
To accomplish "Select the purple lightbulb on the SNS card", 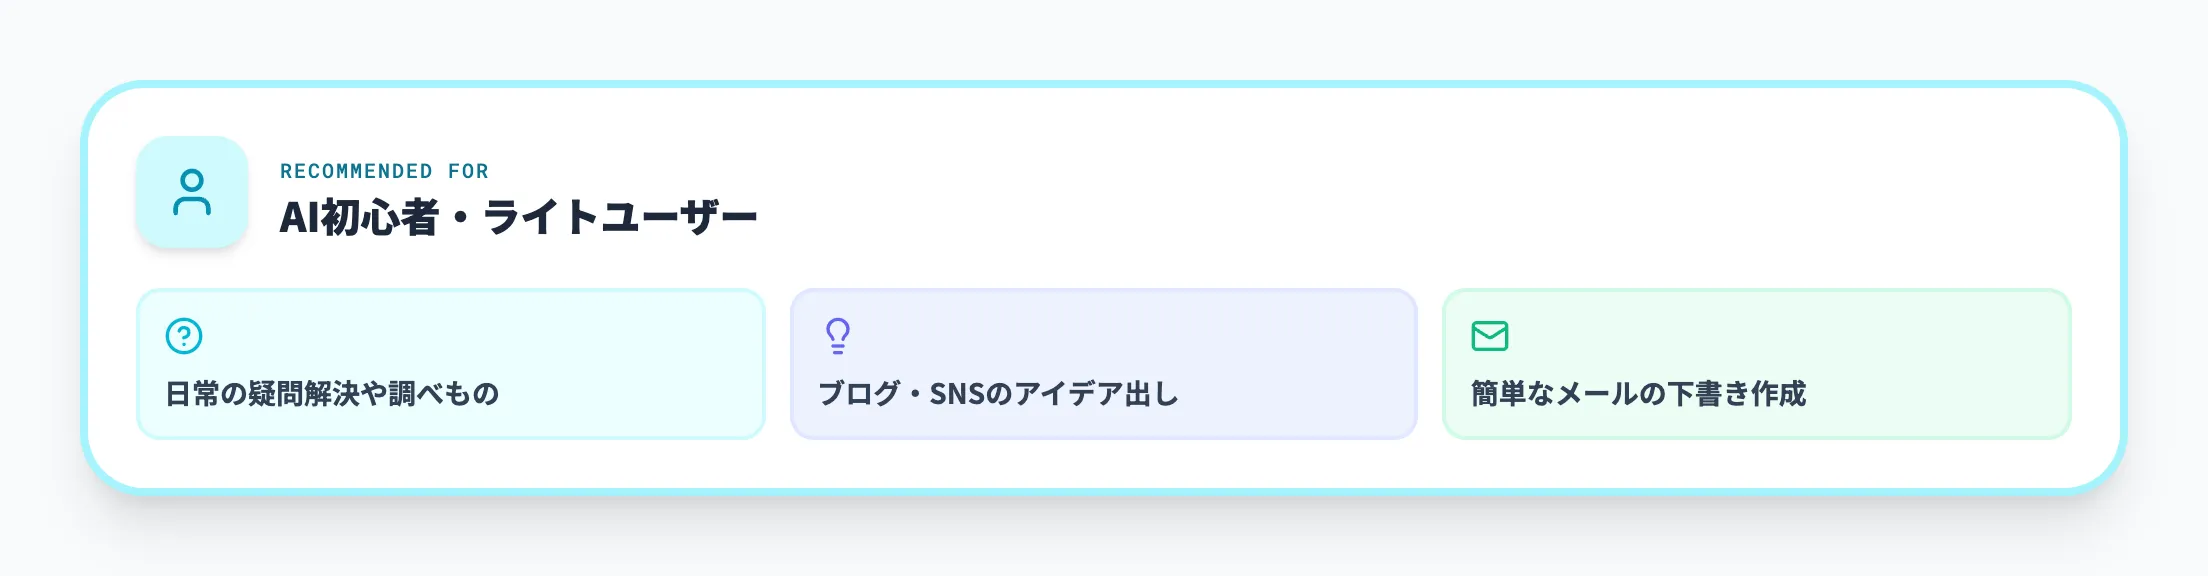I will click(838, 335).
